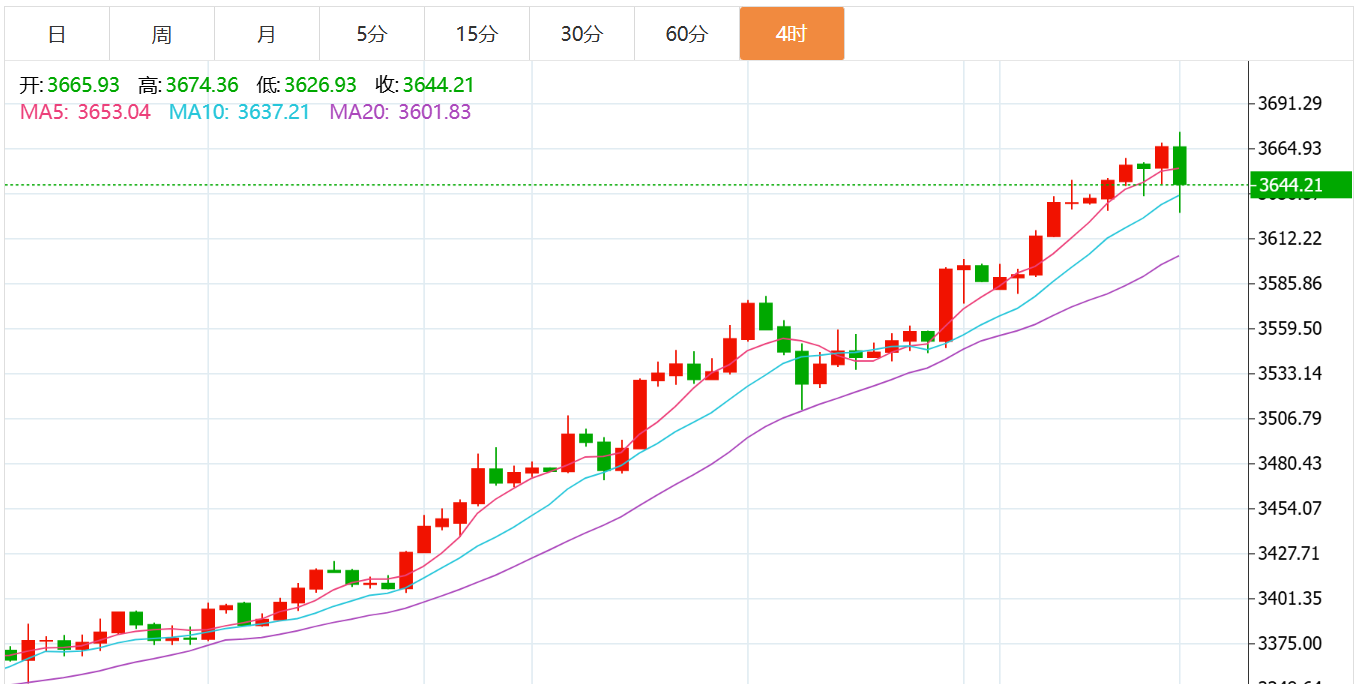
Task: Click the 3664.93 price axis label
Action: click(x=1291, y=148)
